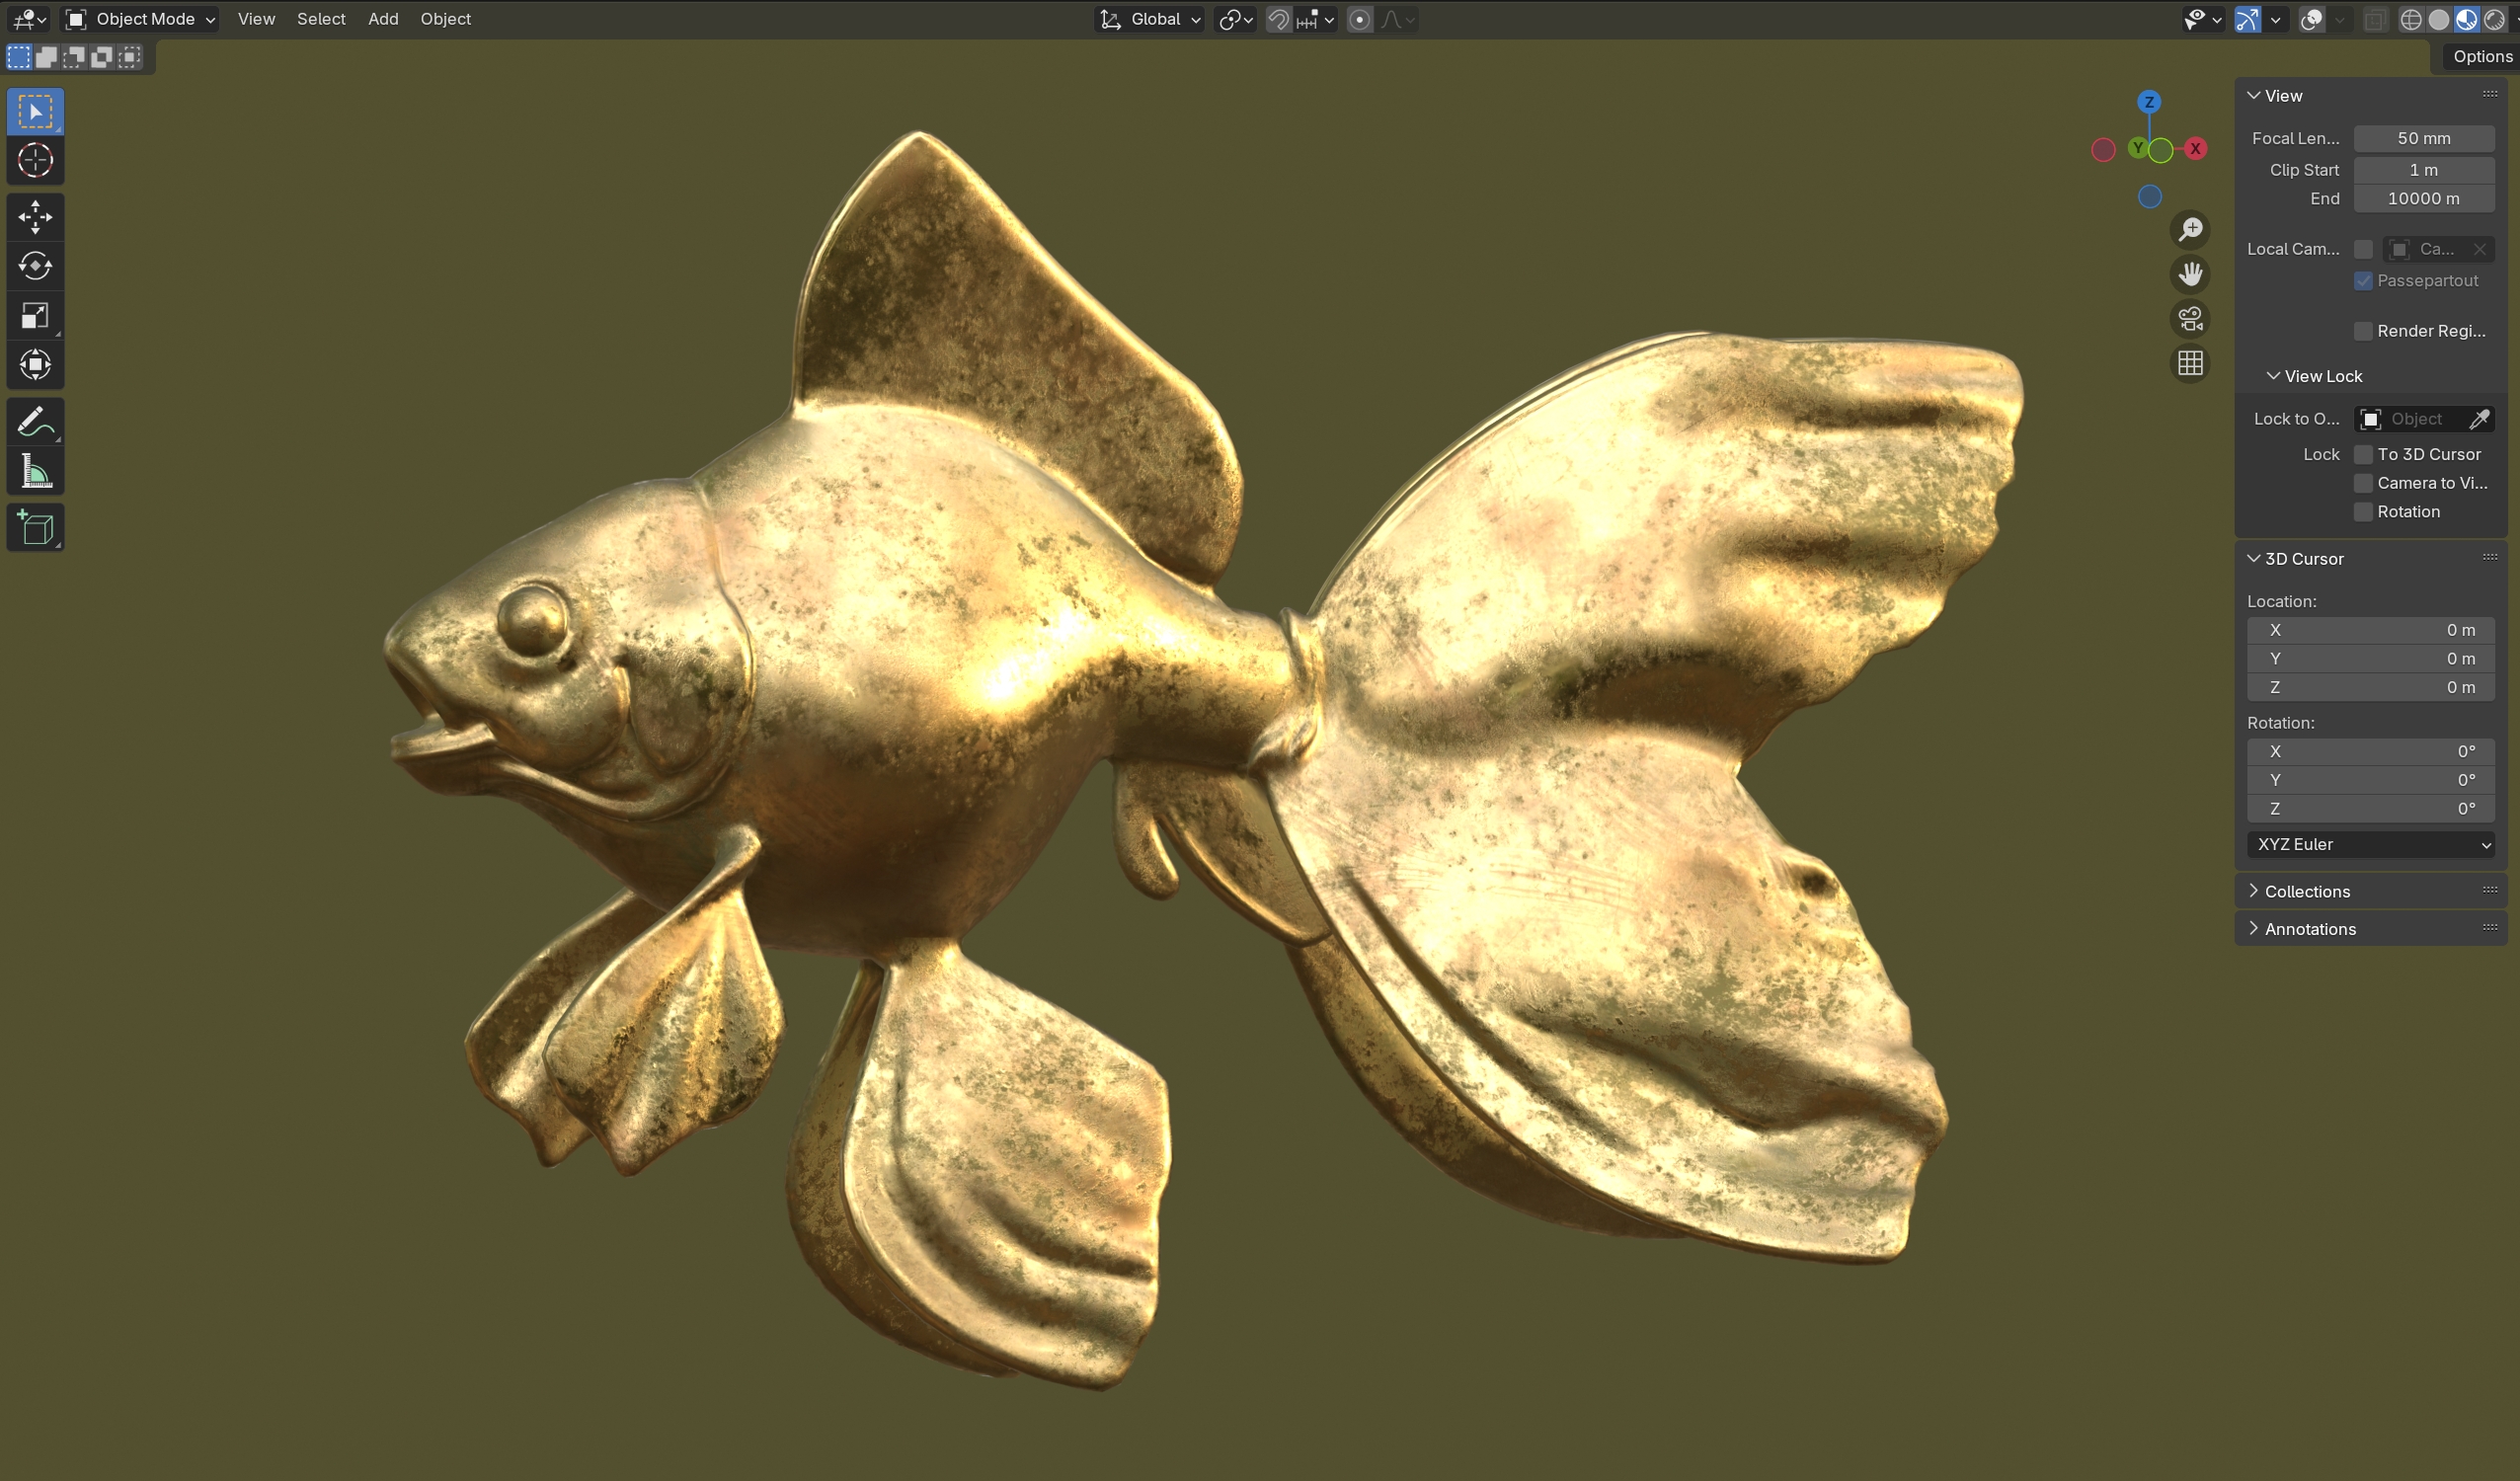2520x1481 pixels.
Task: Set selection mode to Subtract
Action: (x=74, y=57)
